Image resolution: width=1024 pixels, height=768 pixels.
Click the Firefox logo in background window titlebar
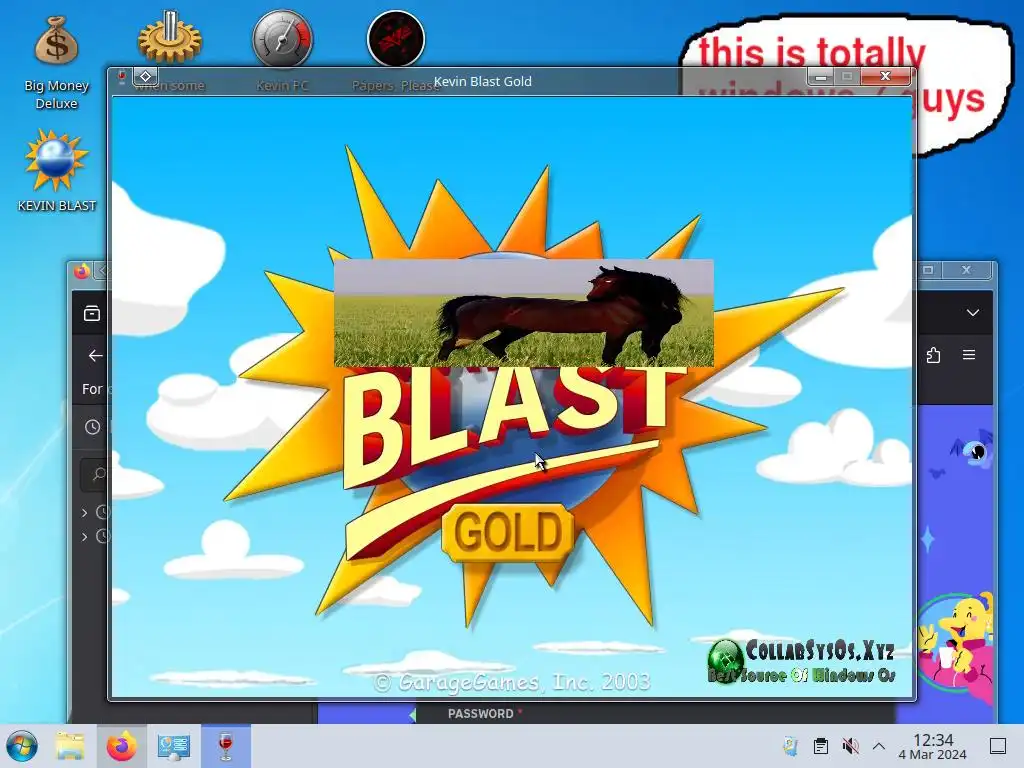click(x=82, y=271)
